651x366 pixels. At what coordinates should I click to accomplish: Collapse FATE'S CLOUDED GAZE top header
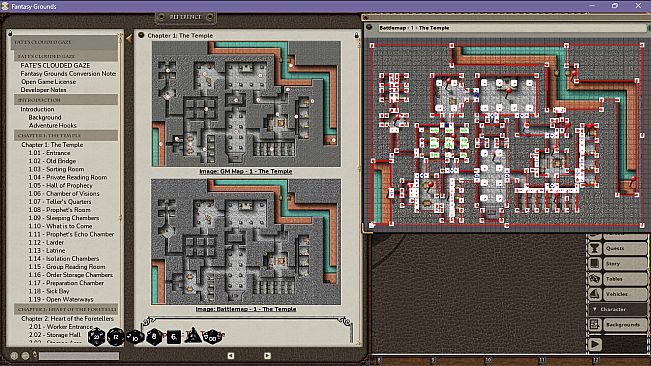(64, 42)
